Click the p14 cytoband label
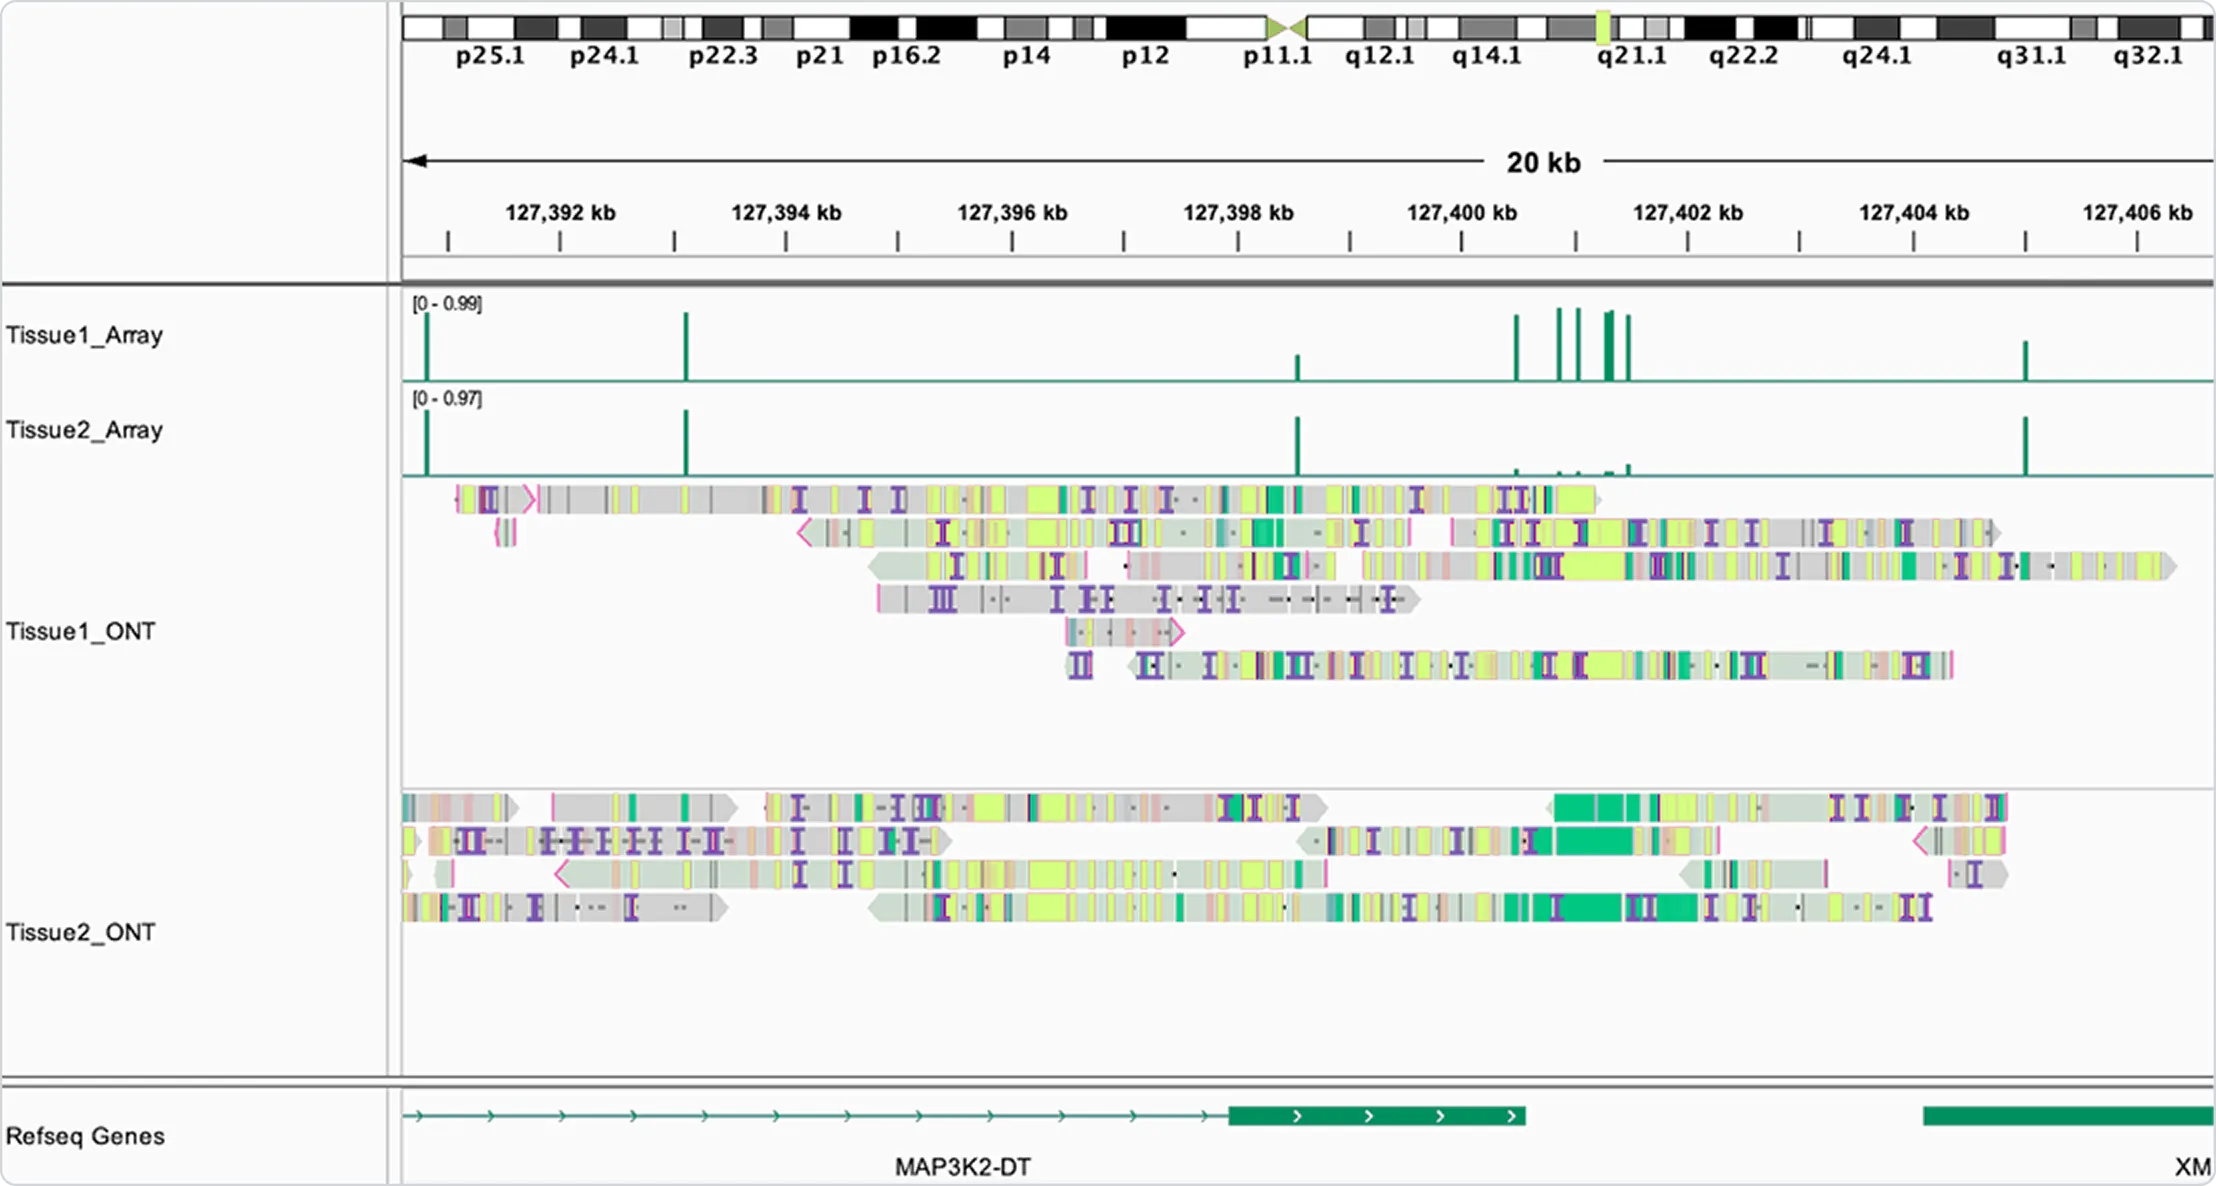 1027,56
